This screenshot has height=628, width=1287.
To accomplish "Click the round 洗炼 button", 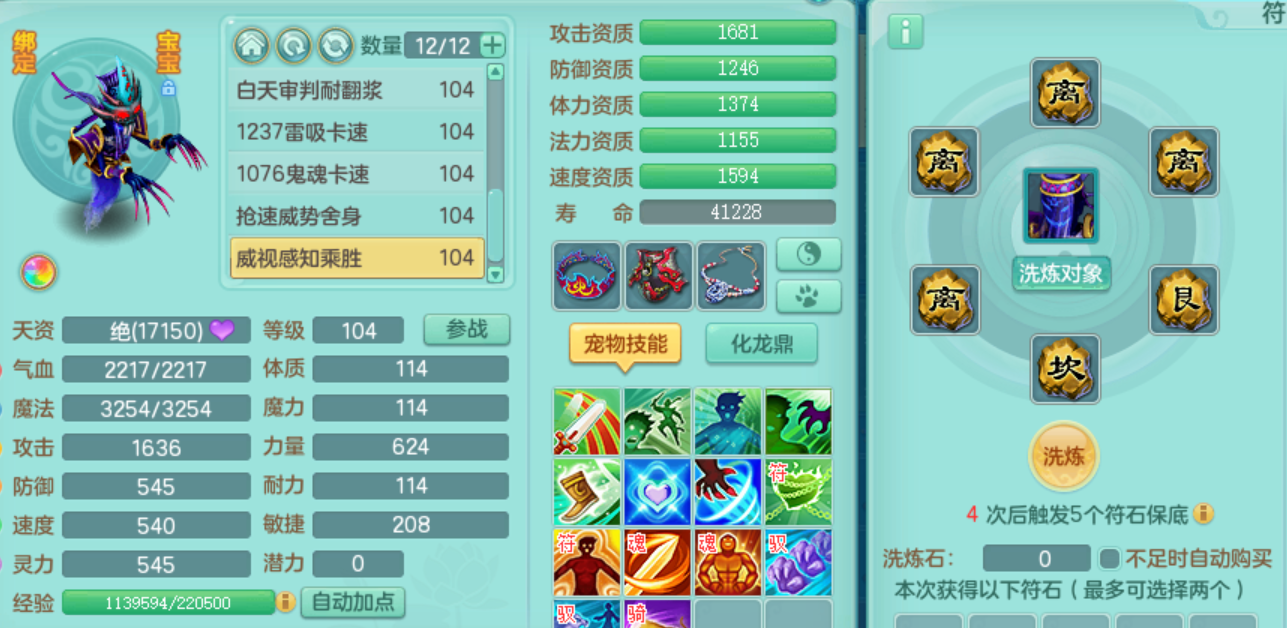I will (1064, 456).
